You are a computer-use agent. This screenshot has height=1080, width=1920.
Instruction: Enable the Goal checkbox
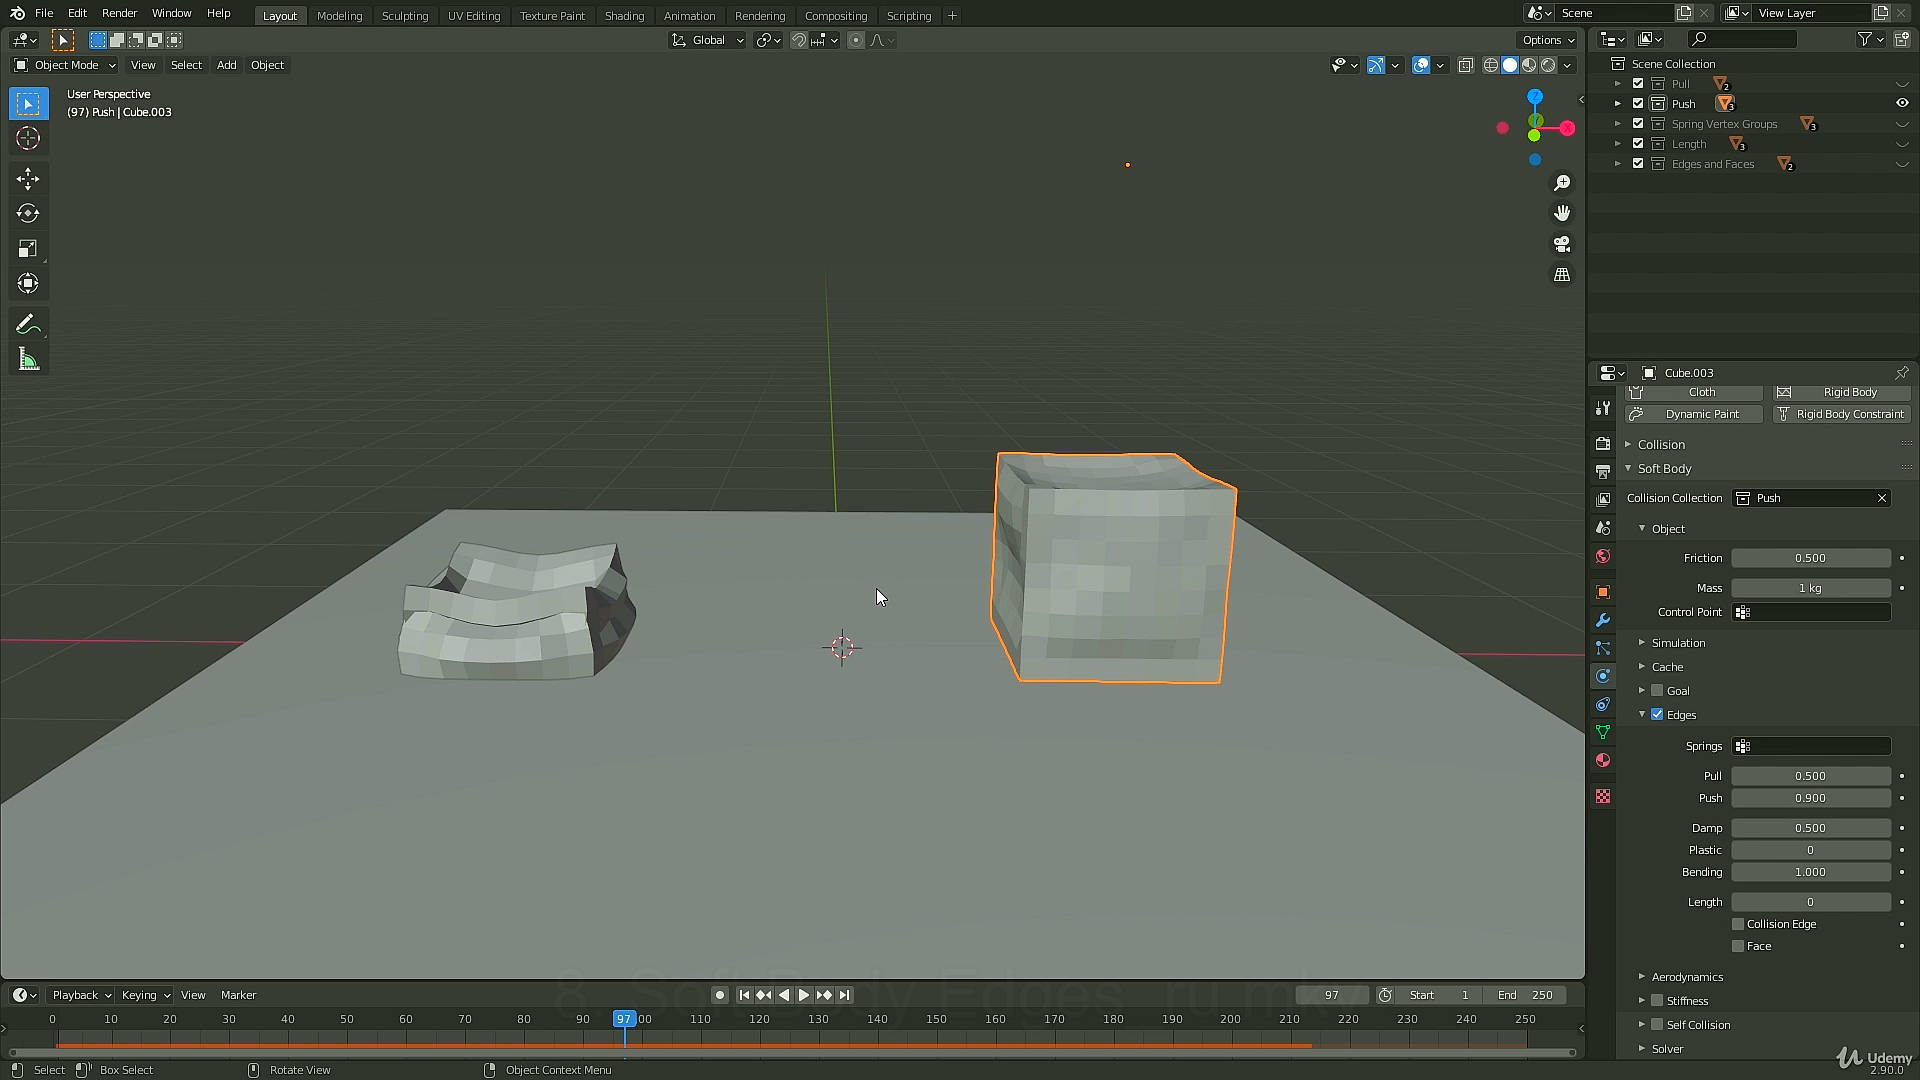pos(1657,691)
